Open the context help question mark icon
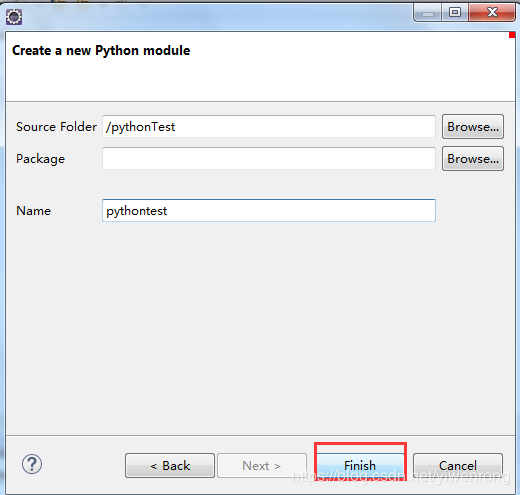 (x=32, y=464)
